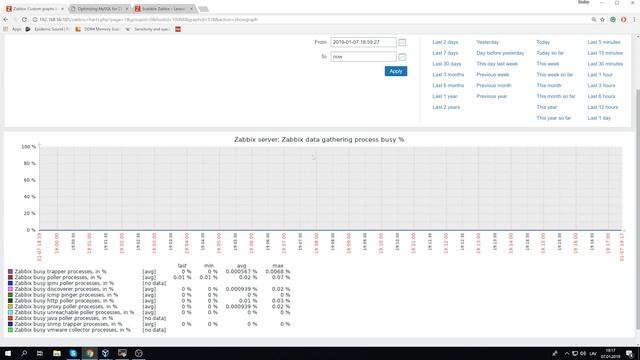640x360 pixels.
Task: Click the Chrome taskbar icon
Action: 89,353
